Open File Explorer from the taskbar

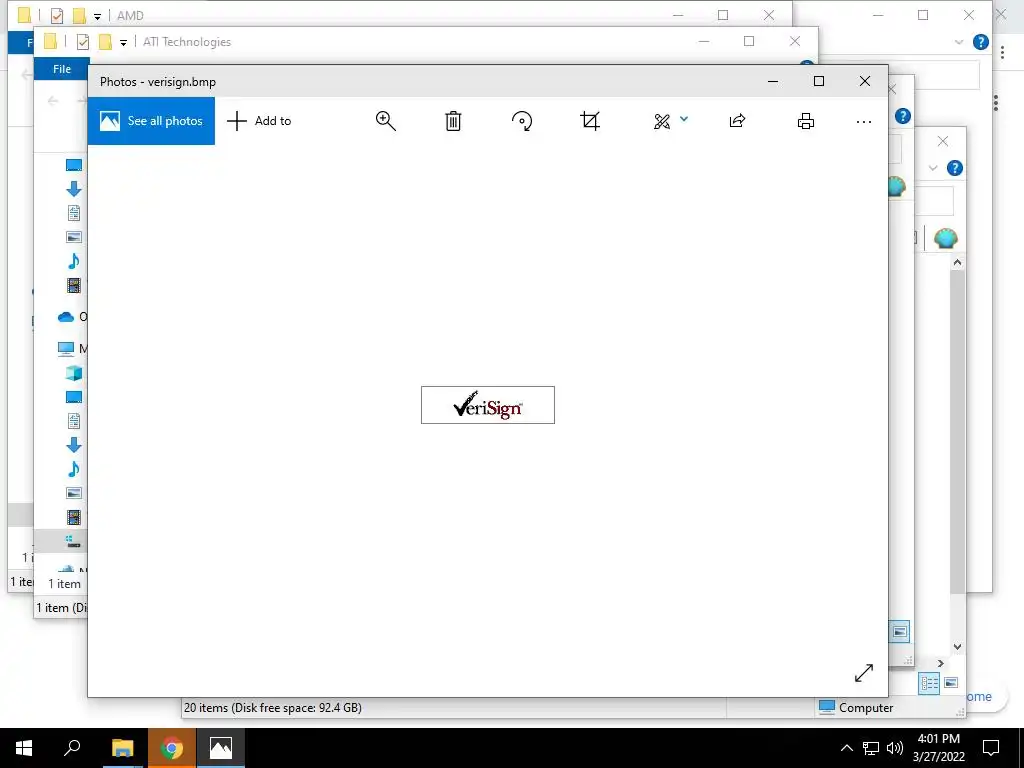[x=122, y=748]
